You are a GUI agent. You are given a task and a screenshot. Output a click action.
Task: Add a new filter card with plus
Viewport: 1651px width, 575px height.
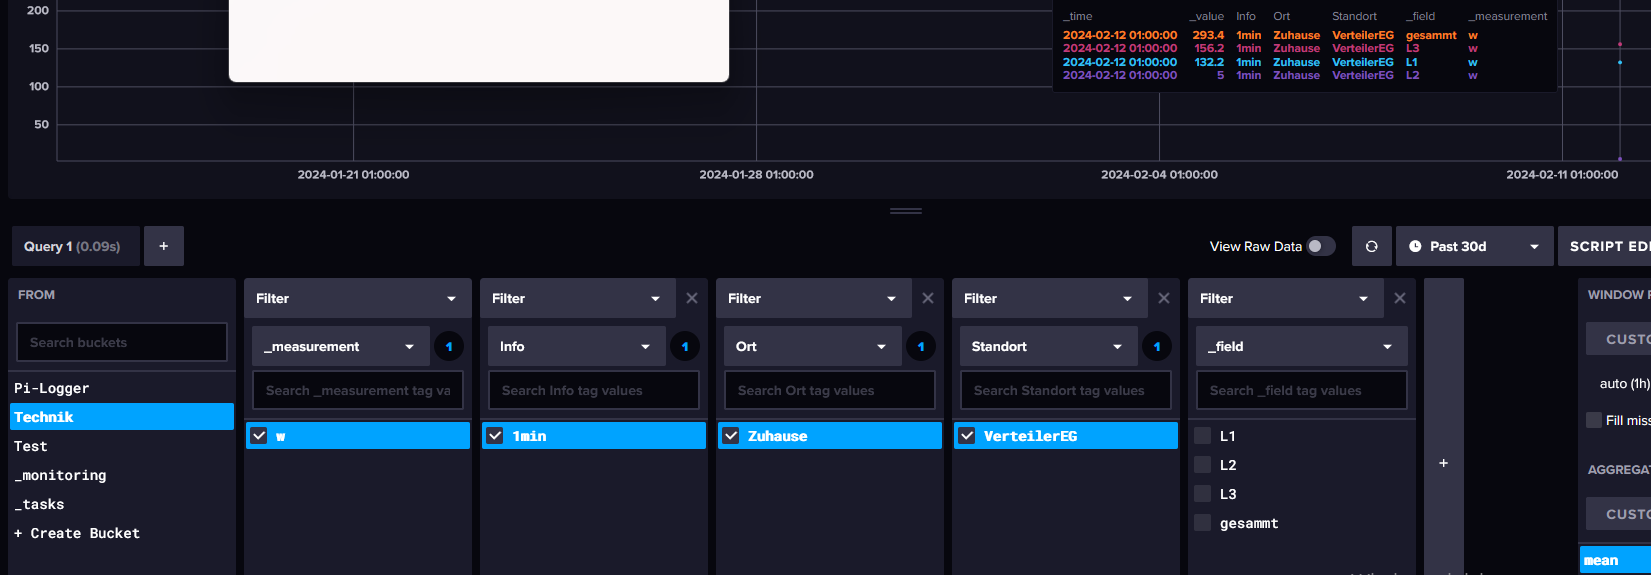click(x=1444, y=463)
